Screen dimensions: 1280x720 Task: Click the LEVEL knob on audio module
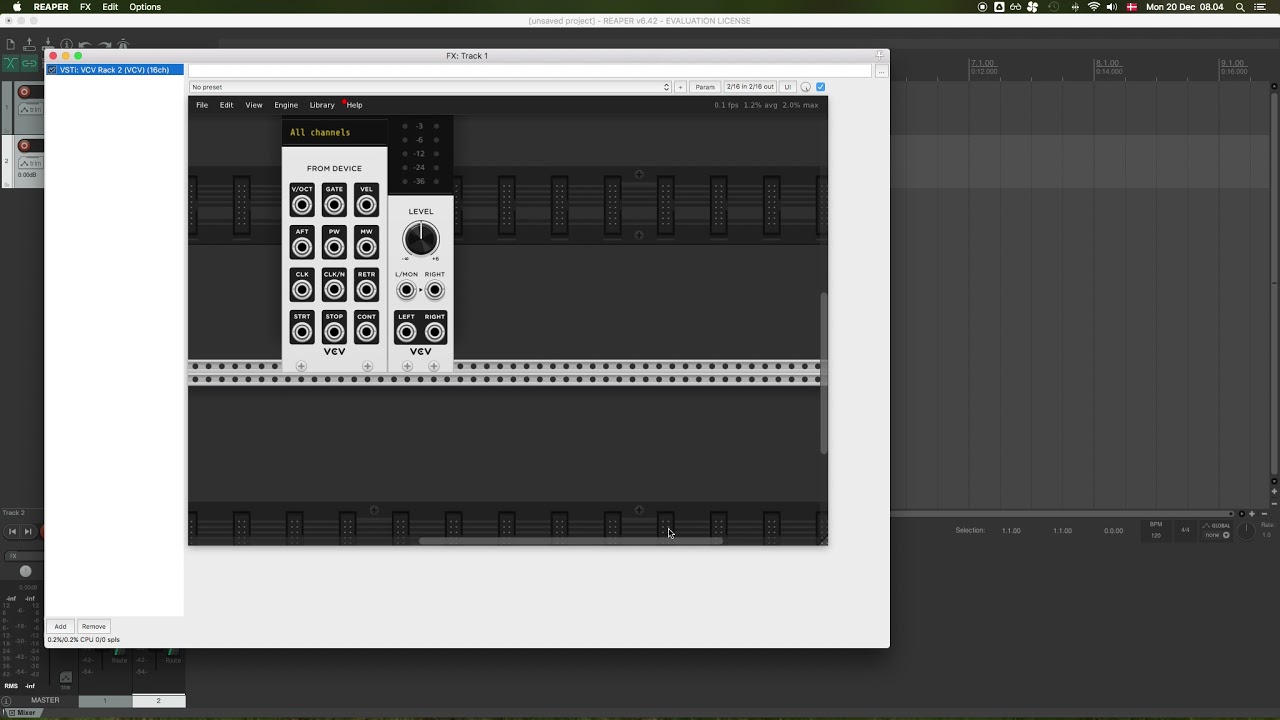(421, 239)
